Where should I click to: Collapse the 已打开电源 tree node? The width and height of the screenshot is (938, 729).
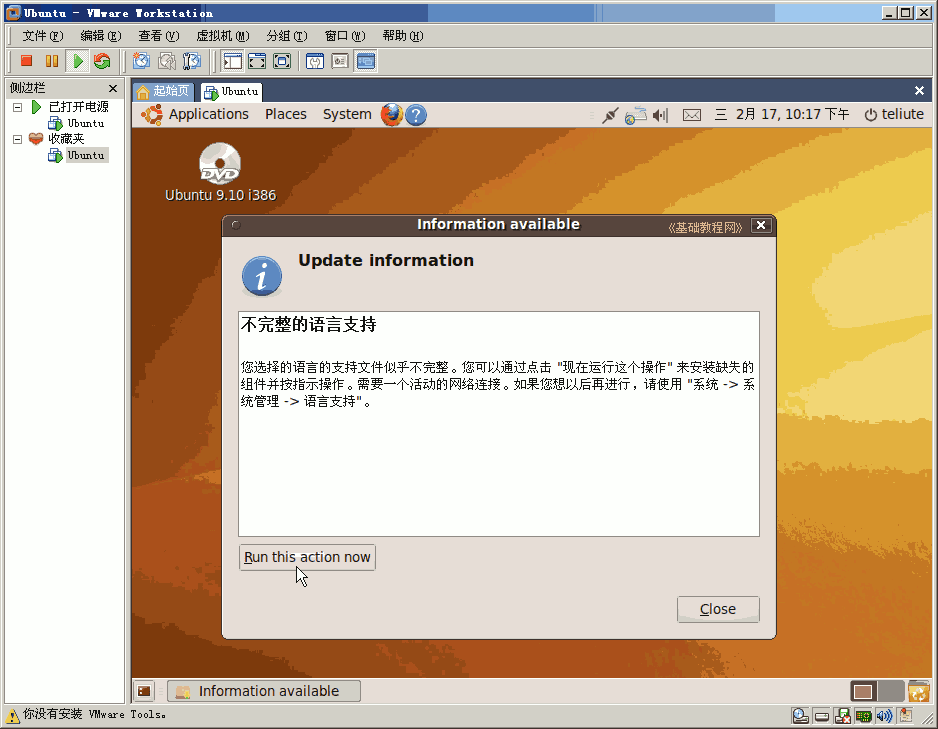point(18,108)
